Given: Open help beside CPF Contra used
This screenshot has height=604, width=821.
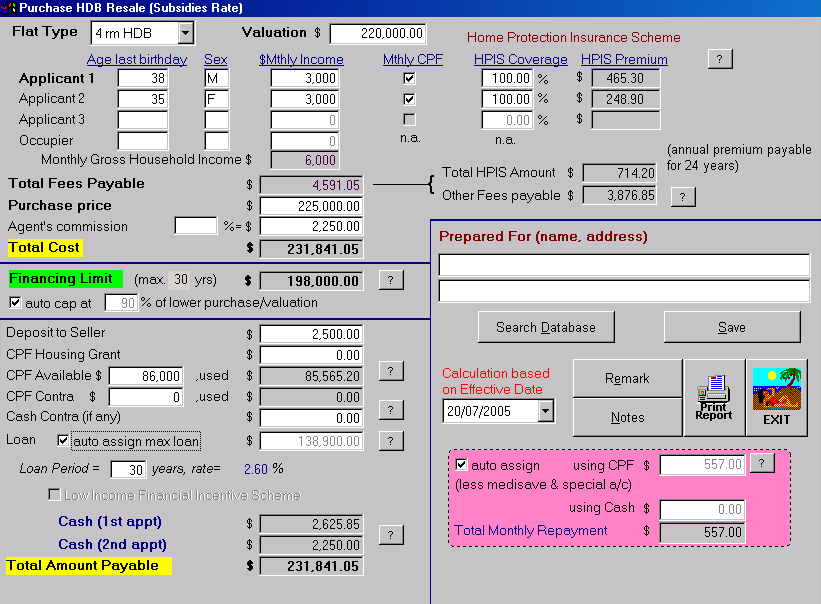Looking at the screenshot, I should [391, 410].
